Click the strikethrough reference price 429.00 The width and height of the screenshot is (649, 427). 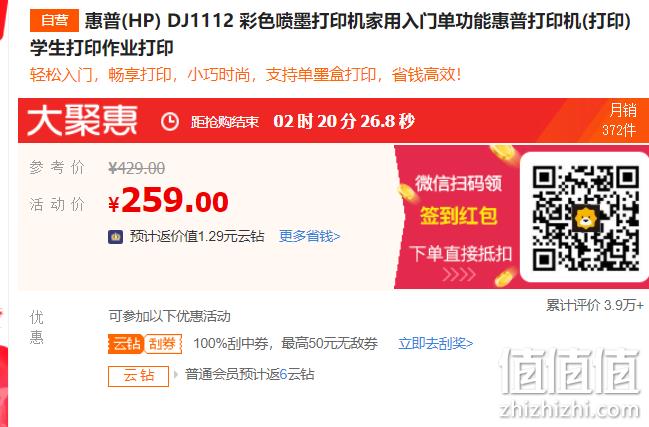click(137, 168)
